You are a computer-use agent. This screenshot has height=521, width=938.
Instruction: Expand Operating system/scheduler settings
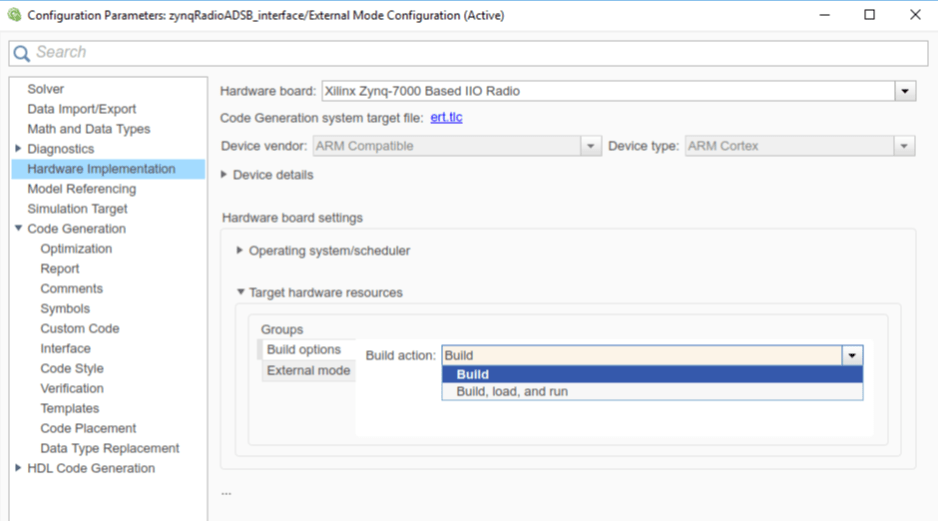coord(240,251)
